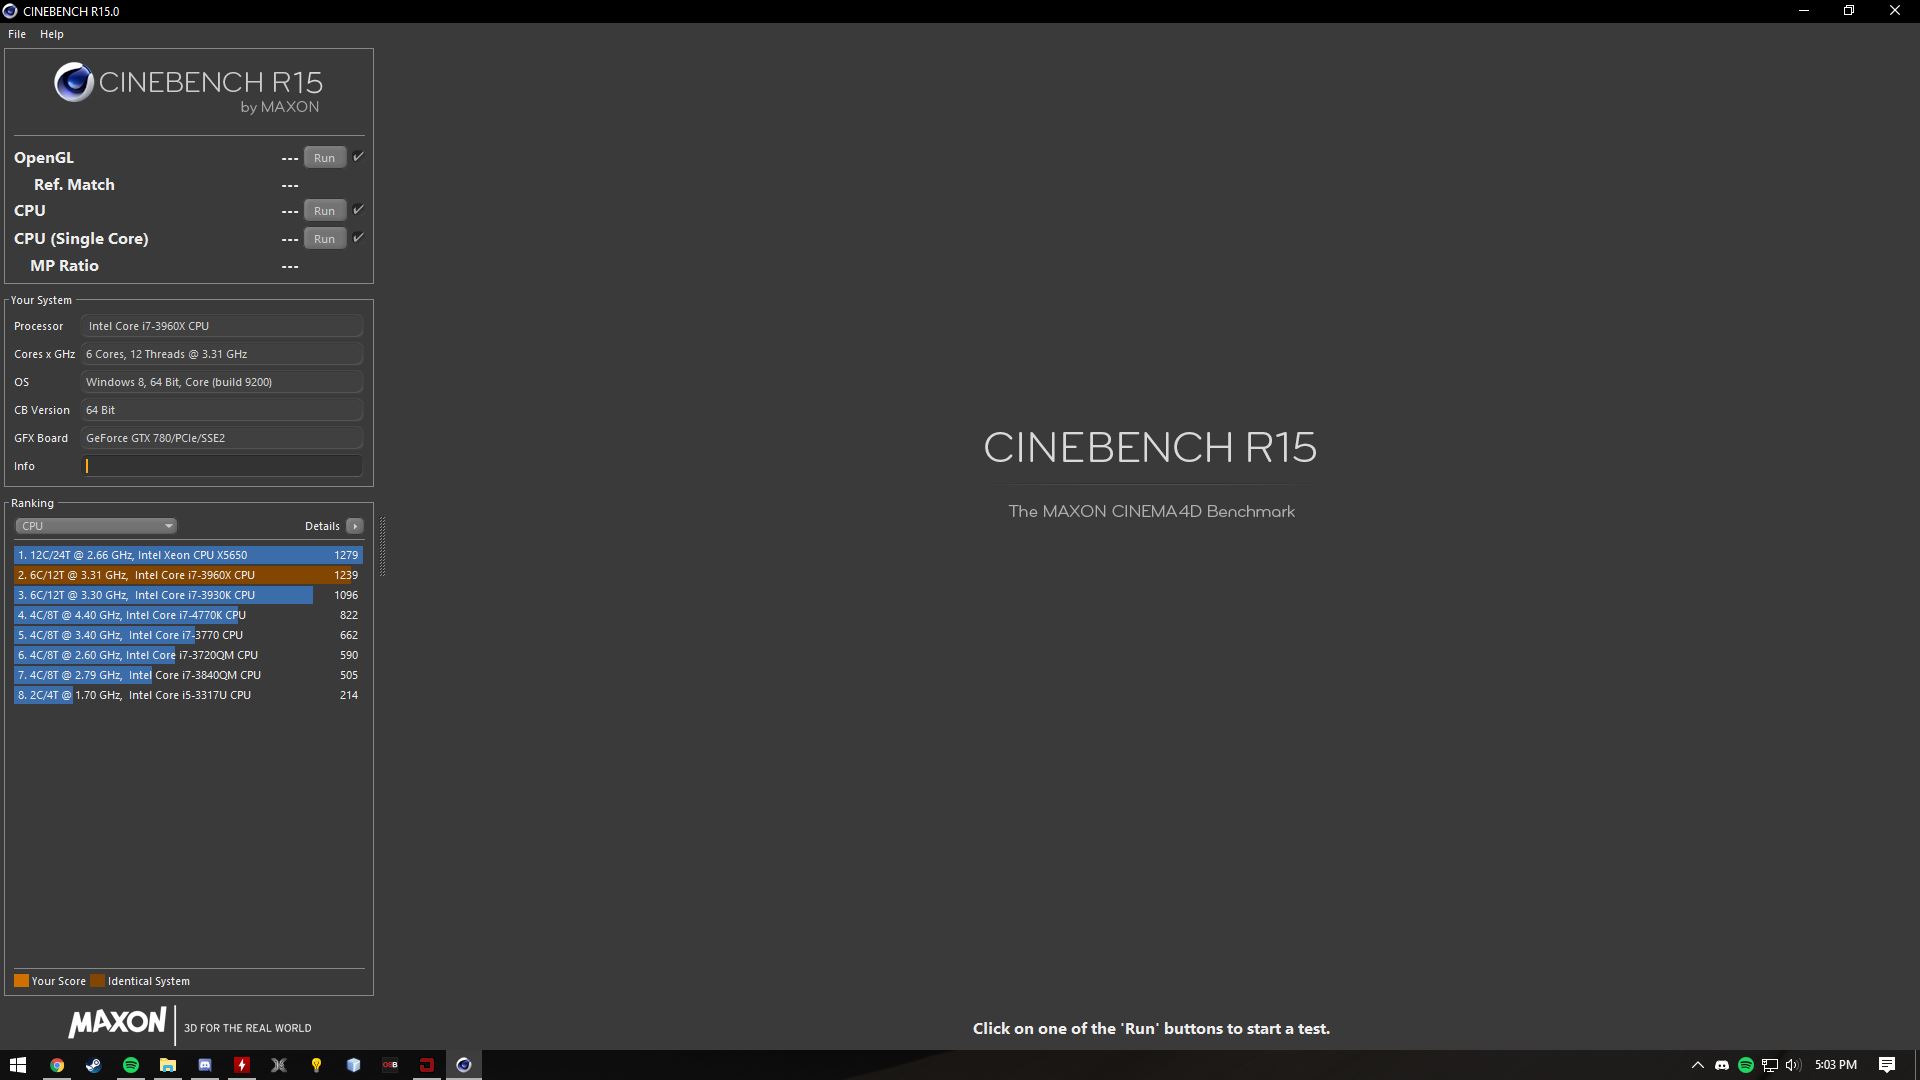Restore down the Cinebench window
Screen dimensions: 1920x1080
(x=1849, y=11)
